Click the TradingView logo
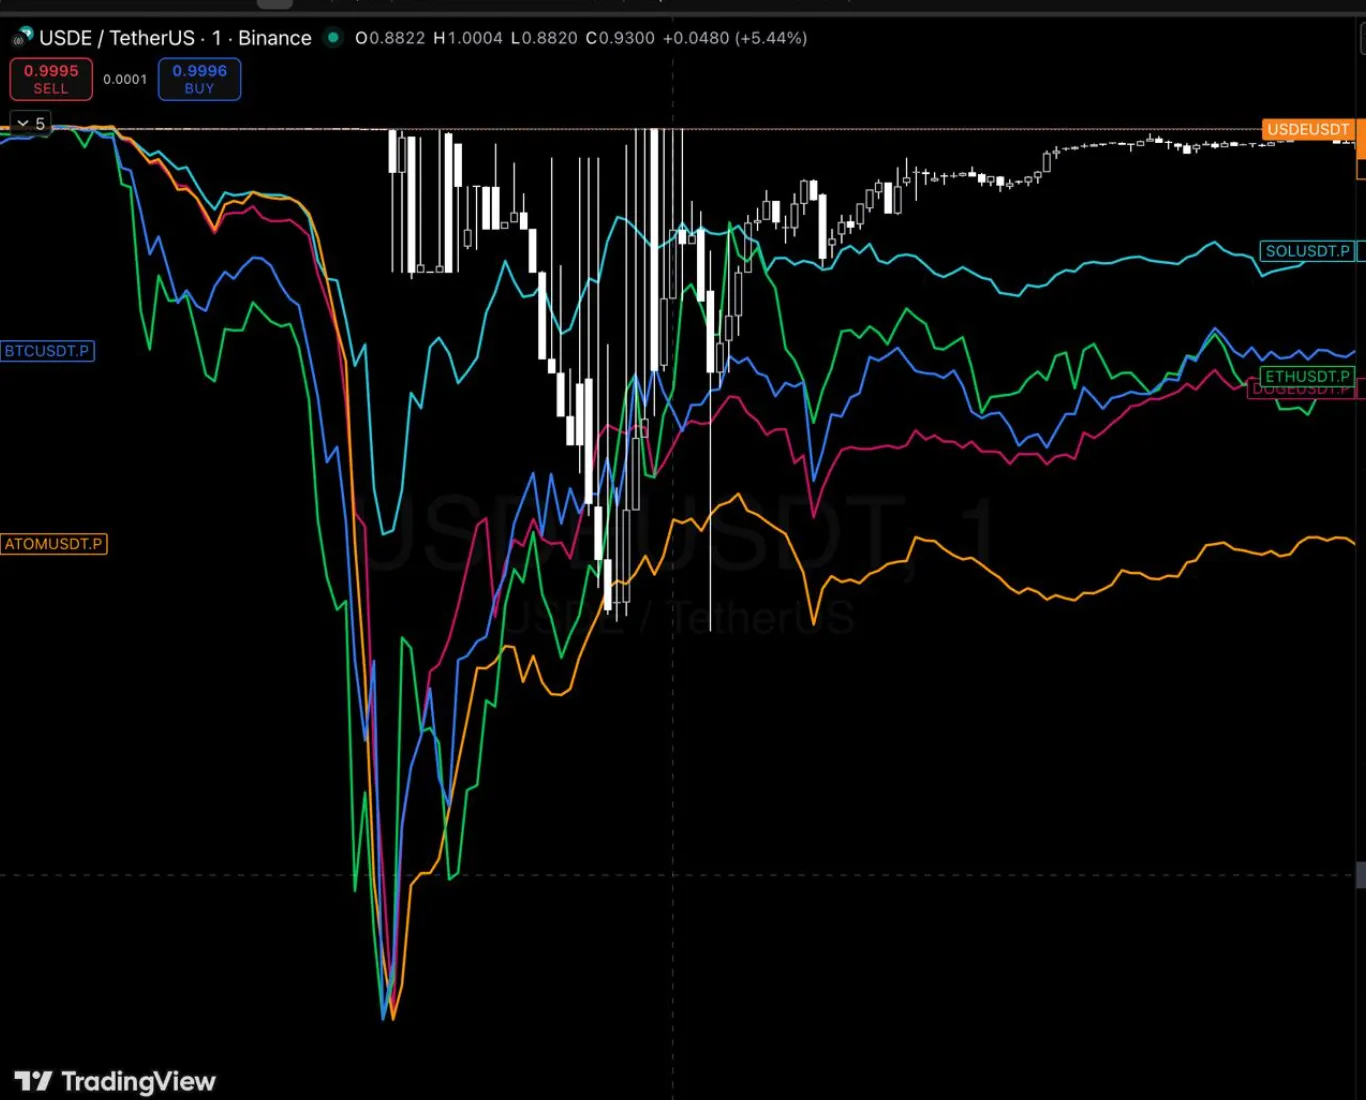Viewport: 1366px width, 1100px height. pyautogui.click(x=115, y=1081)
